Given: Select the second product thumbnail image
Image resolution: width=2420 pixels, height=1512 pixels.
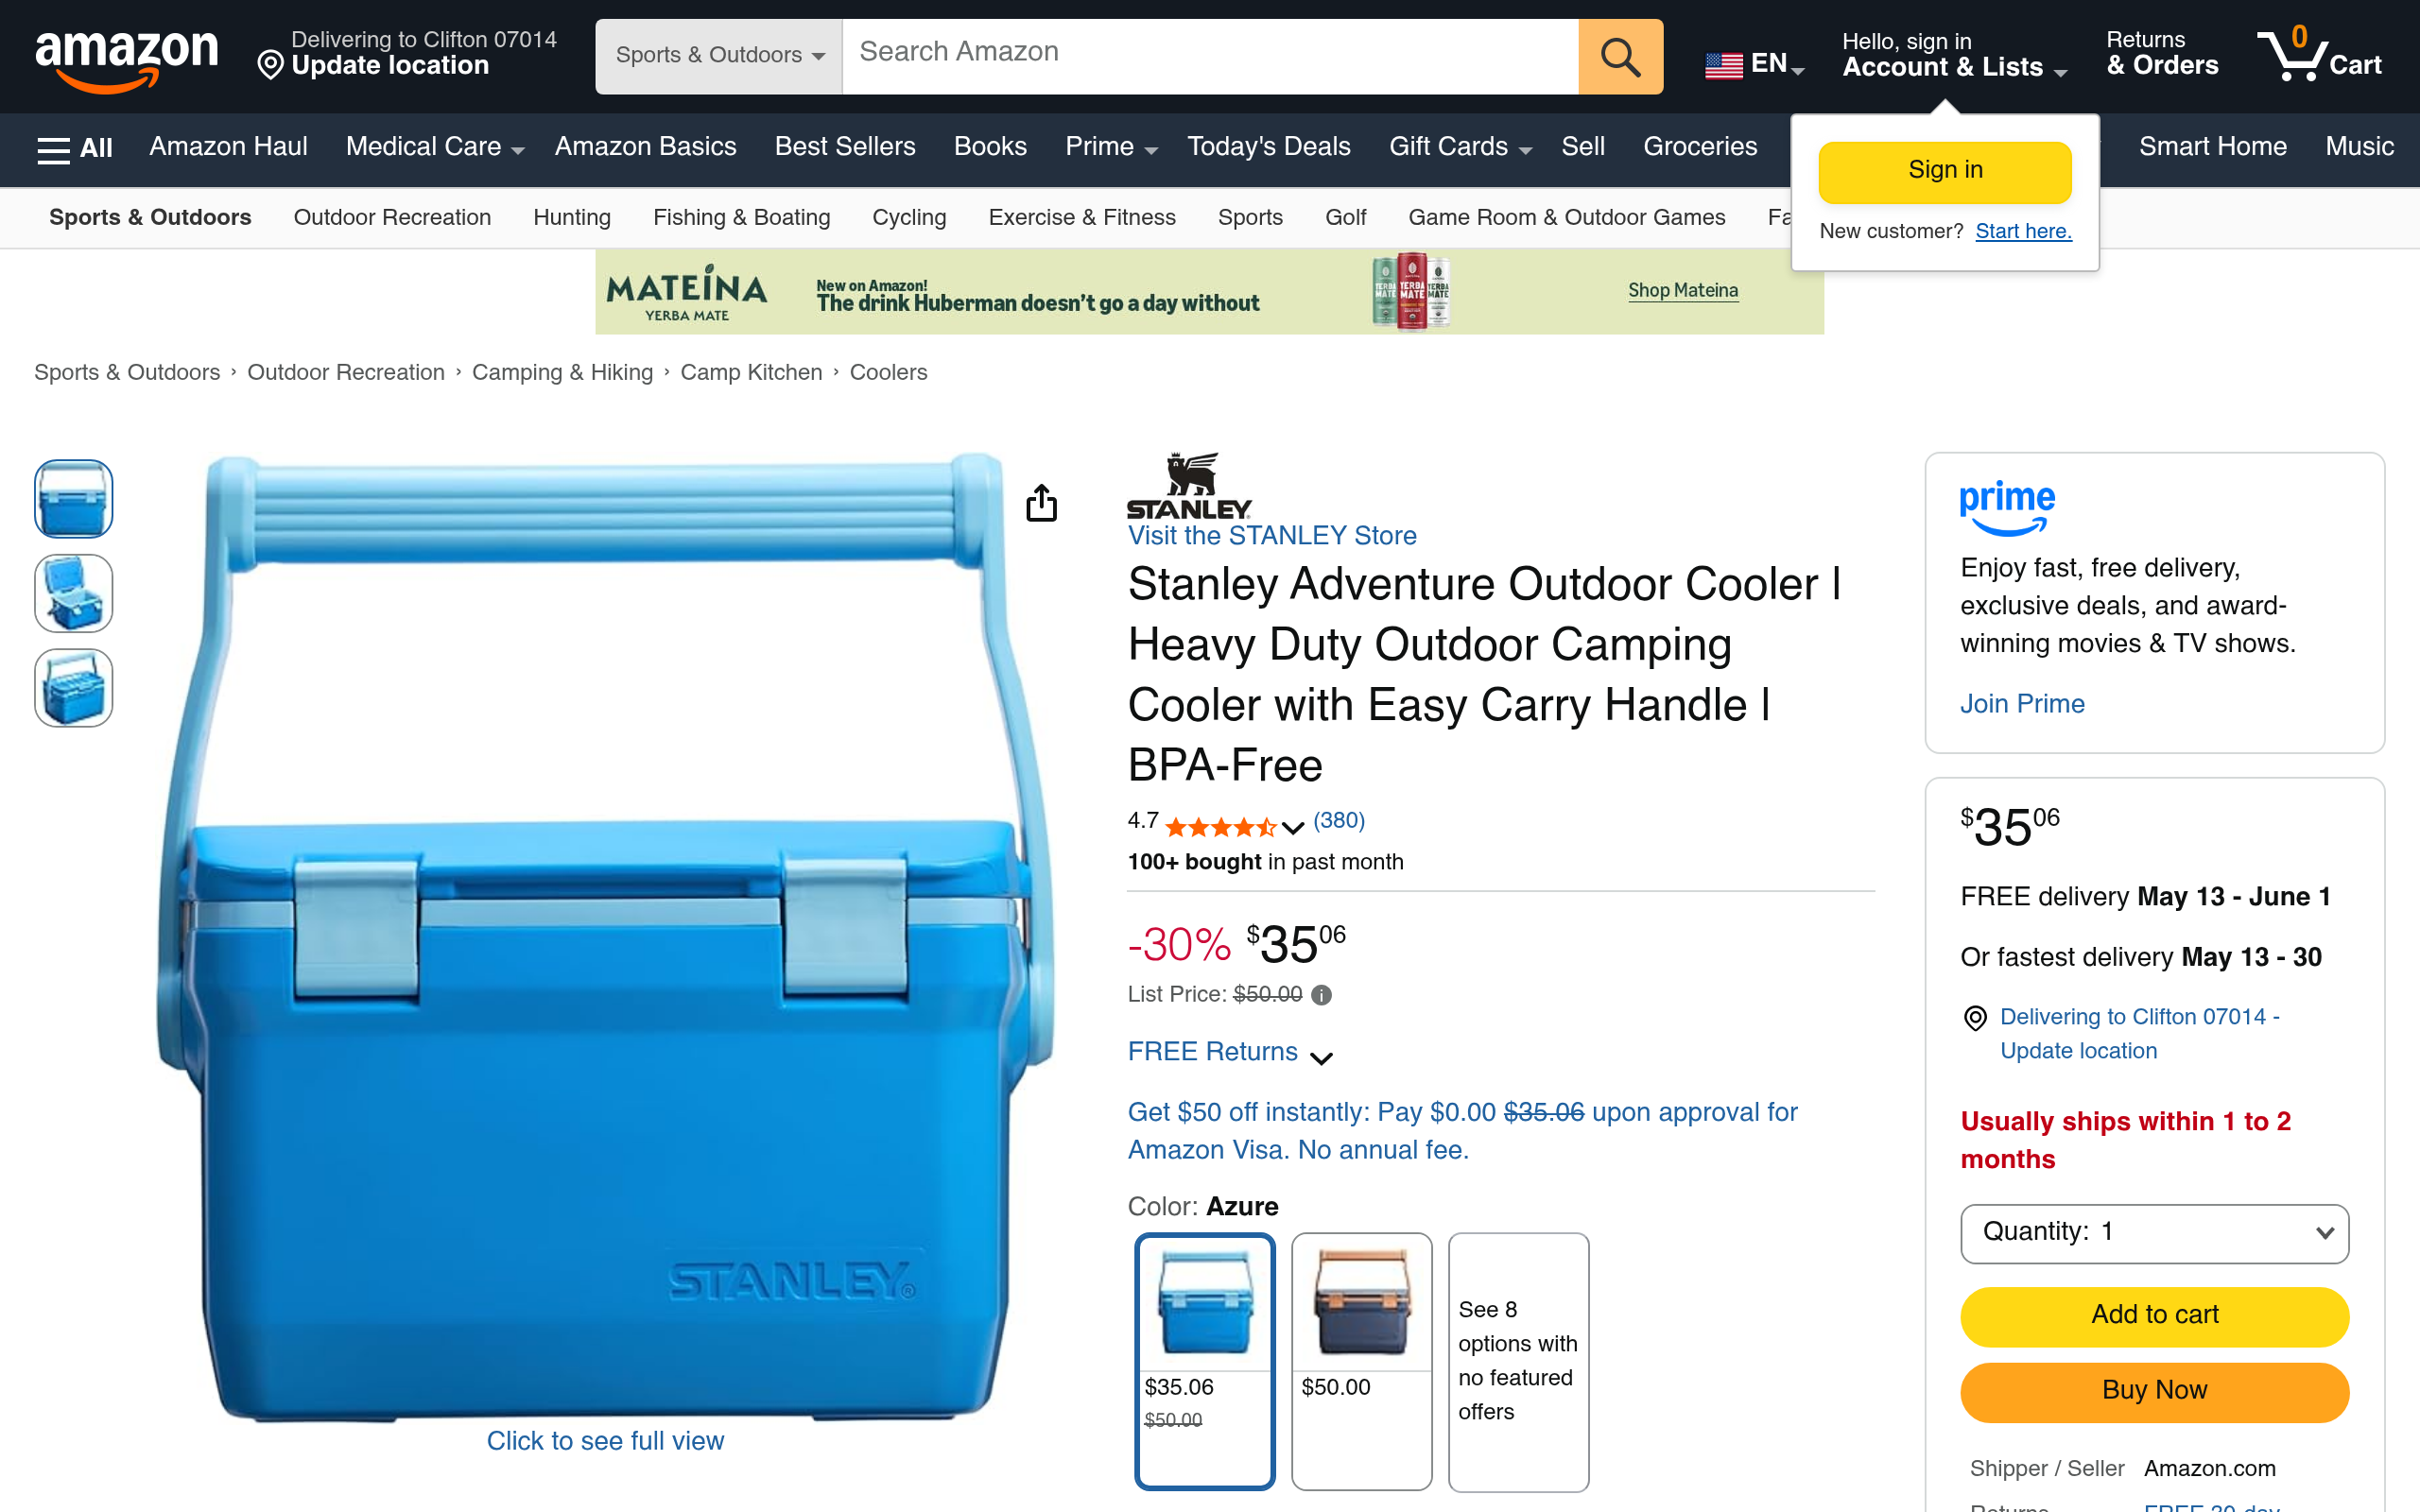Looking at the screenshot, I should coord(74,594).
